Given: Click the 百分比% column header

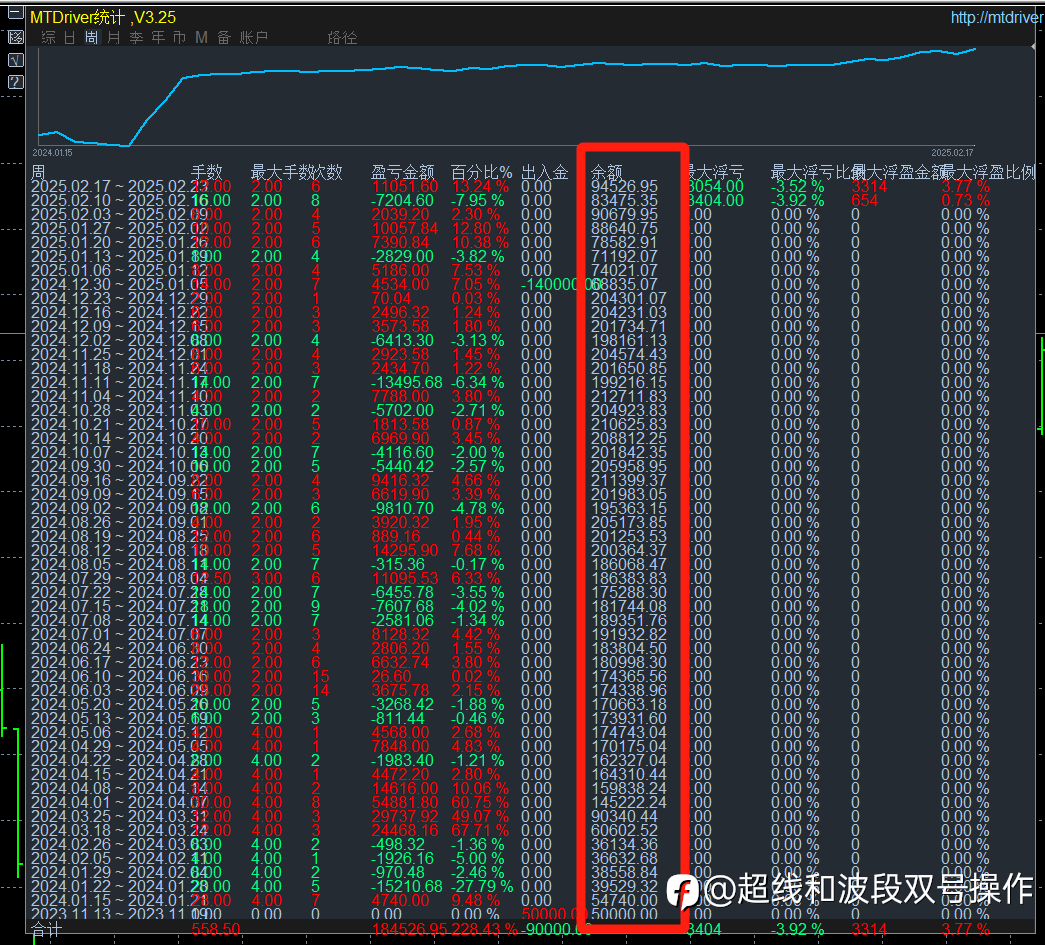Looking at the screenshot, I should [481, 173].
